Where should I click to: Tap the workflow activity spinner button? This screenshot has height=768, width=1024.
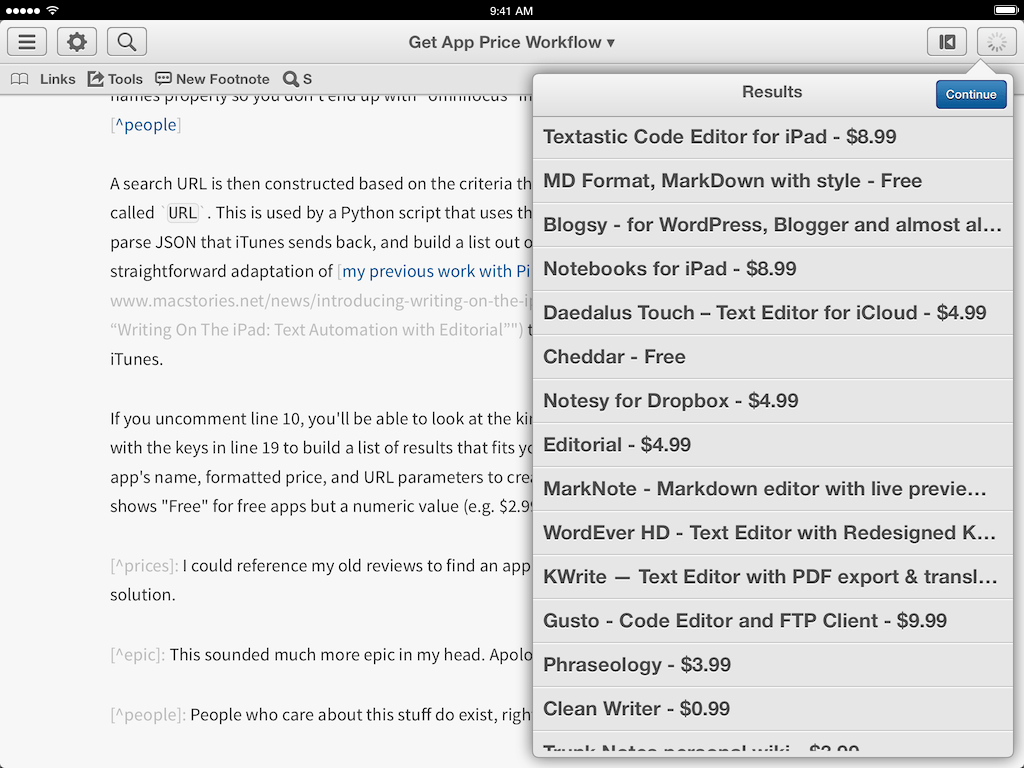(997, 42)
